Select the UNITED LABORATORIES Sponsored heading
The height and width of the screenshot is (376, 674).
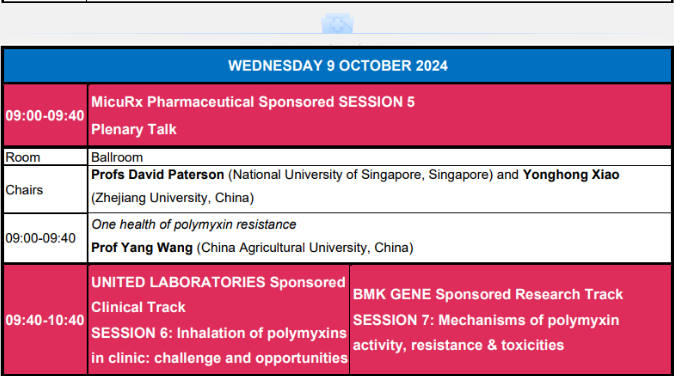pyautogui.click(x=218, y=282)
